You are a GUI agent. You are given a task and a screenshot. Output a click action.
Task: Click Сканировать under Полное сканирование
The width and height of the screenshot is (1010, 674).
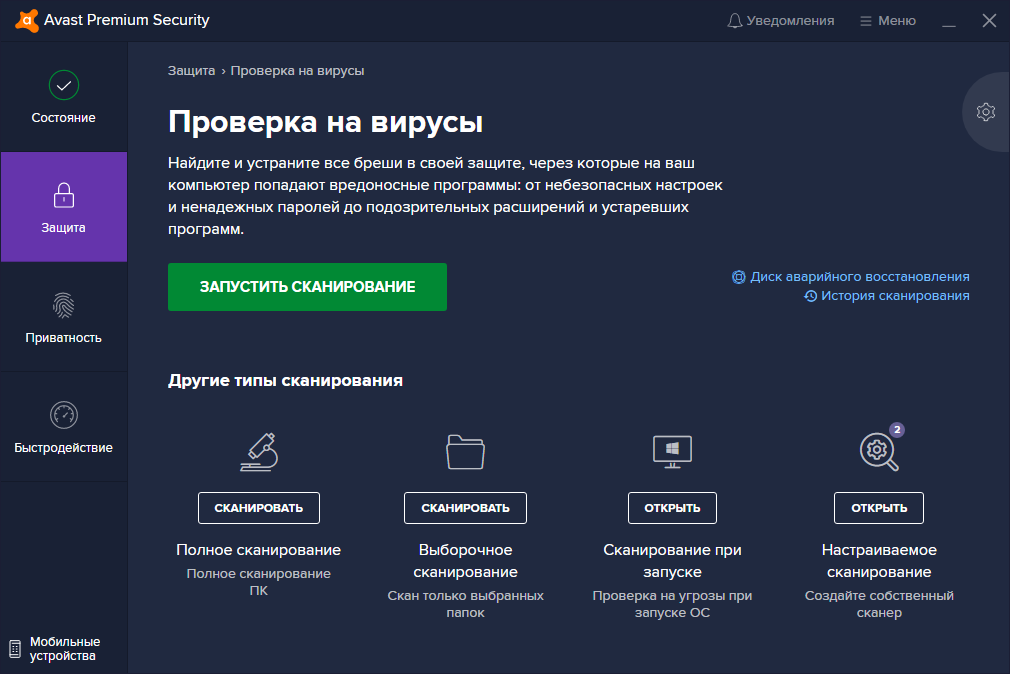click(259, 508)
